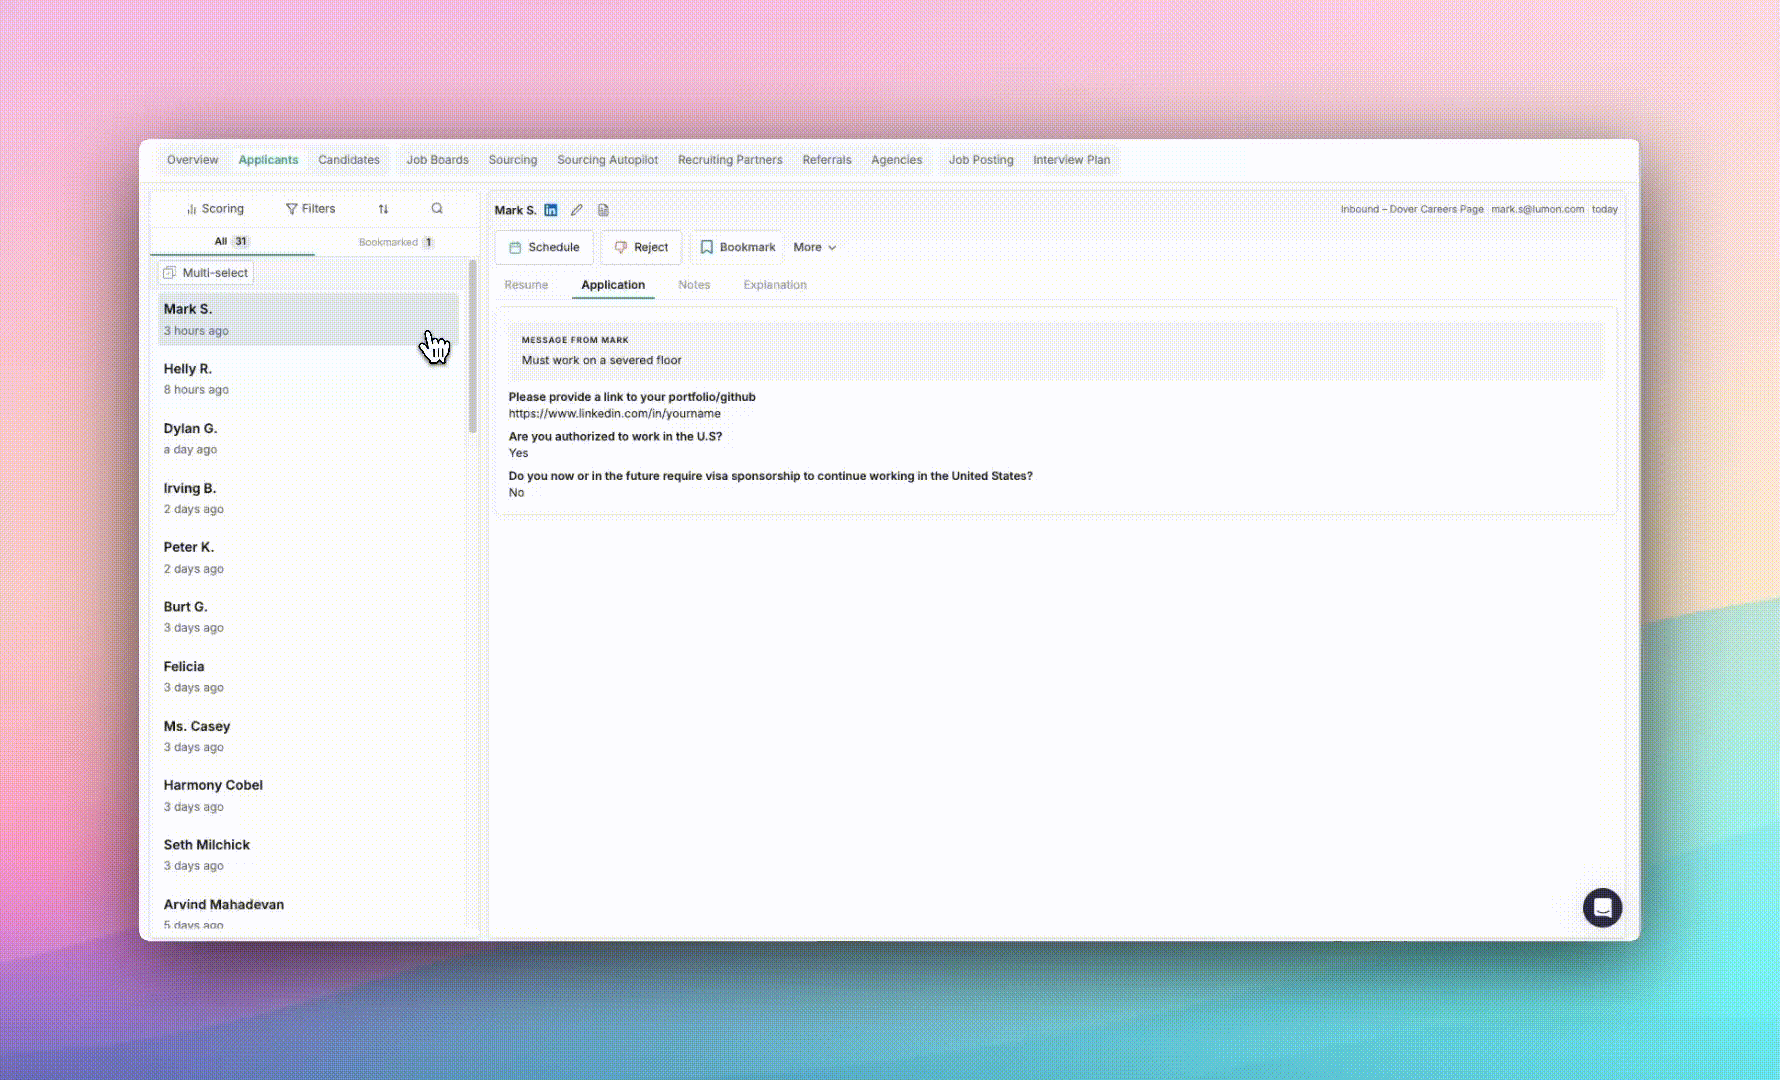This screenshot has height=1080, width=1780.
Task: Click the pencil edit icon beside Mark S.
Action: coord(576,210)
